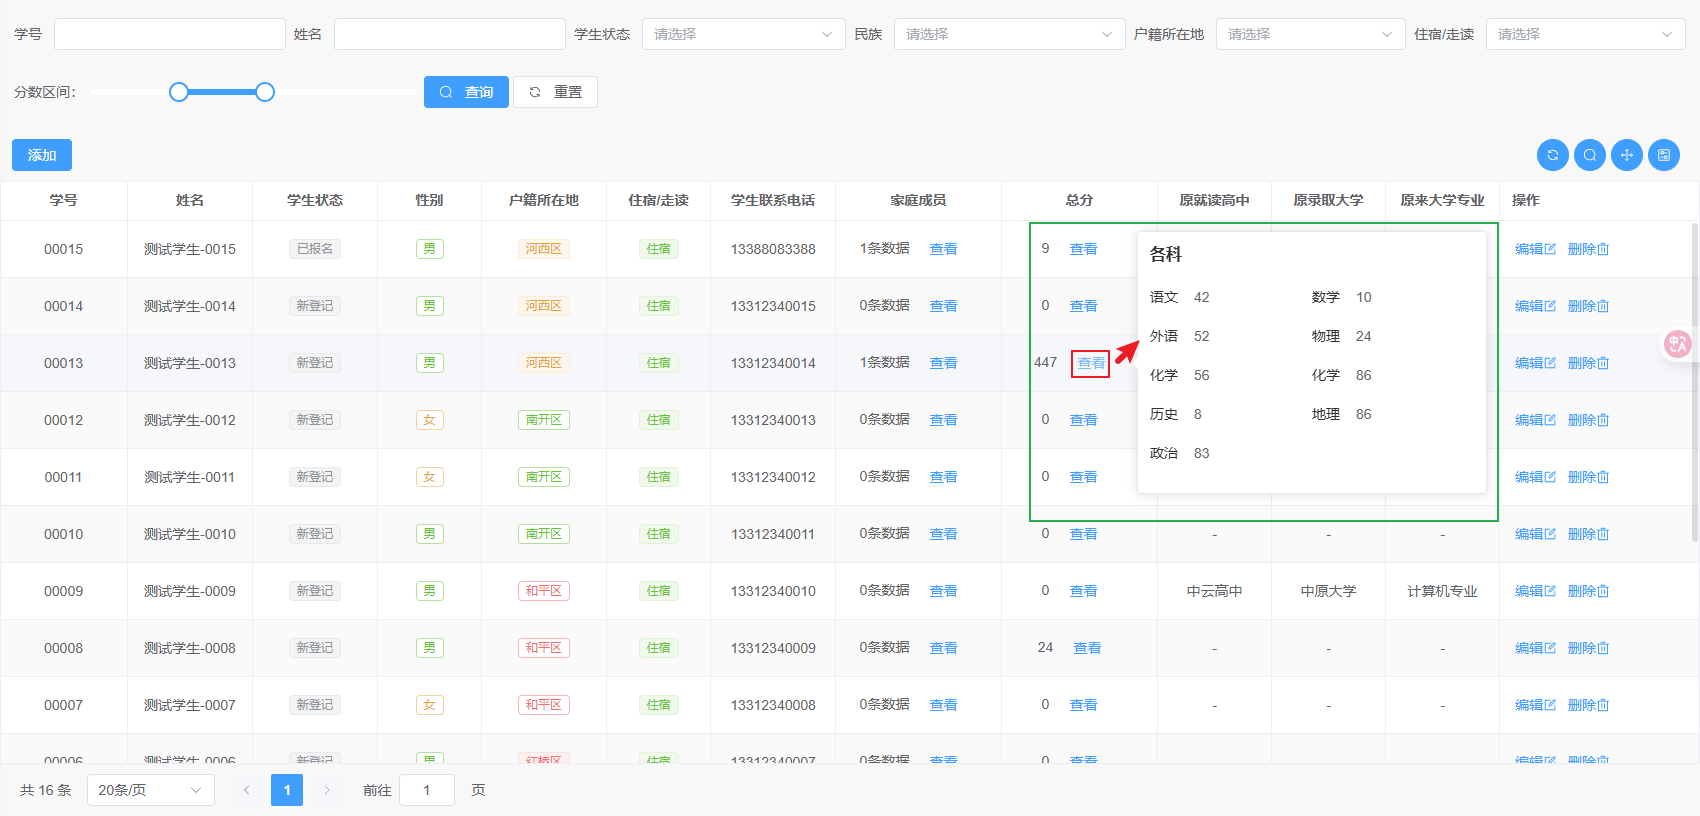This screenshot has height=816, width=1700.
Task: Edit student 00007 via 编辑
Action: click(x=1535, y=705)
